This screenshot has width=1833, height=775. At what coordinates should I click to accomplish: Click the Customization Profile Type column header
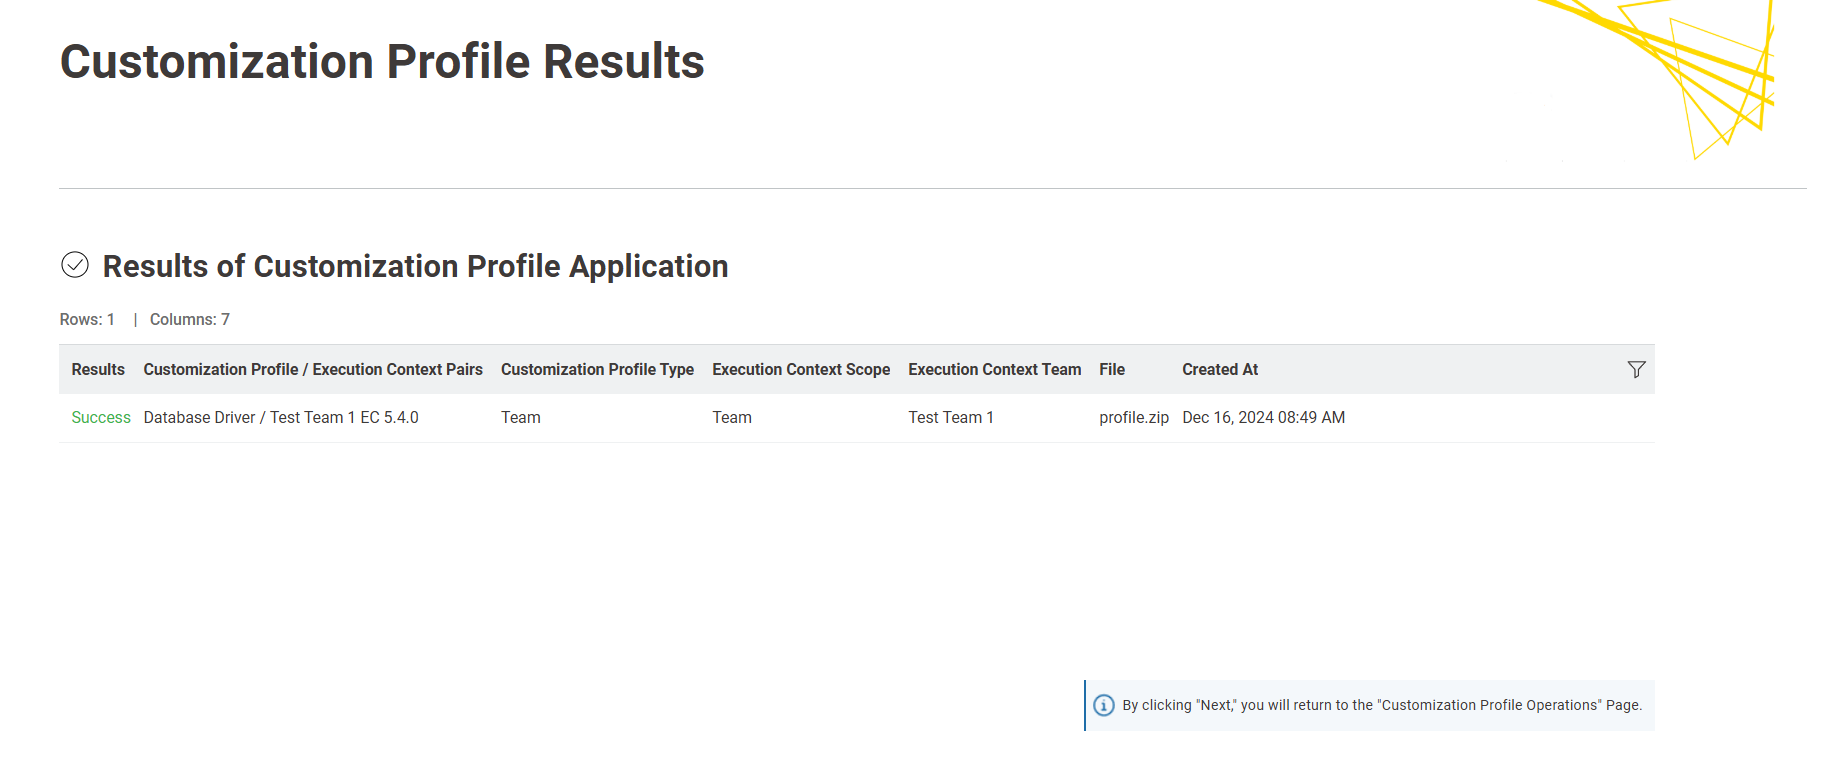click(x=597, y=370)
